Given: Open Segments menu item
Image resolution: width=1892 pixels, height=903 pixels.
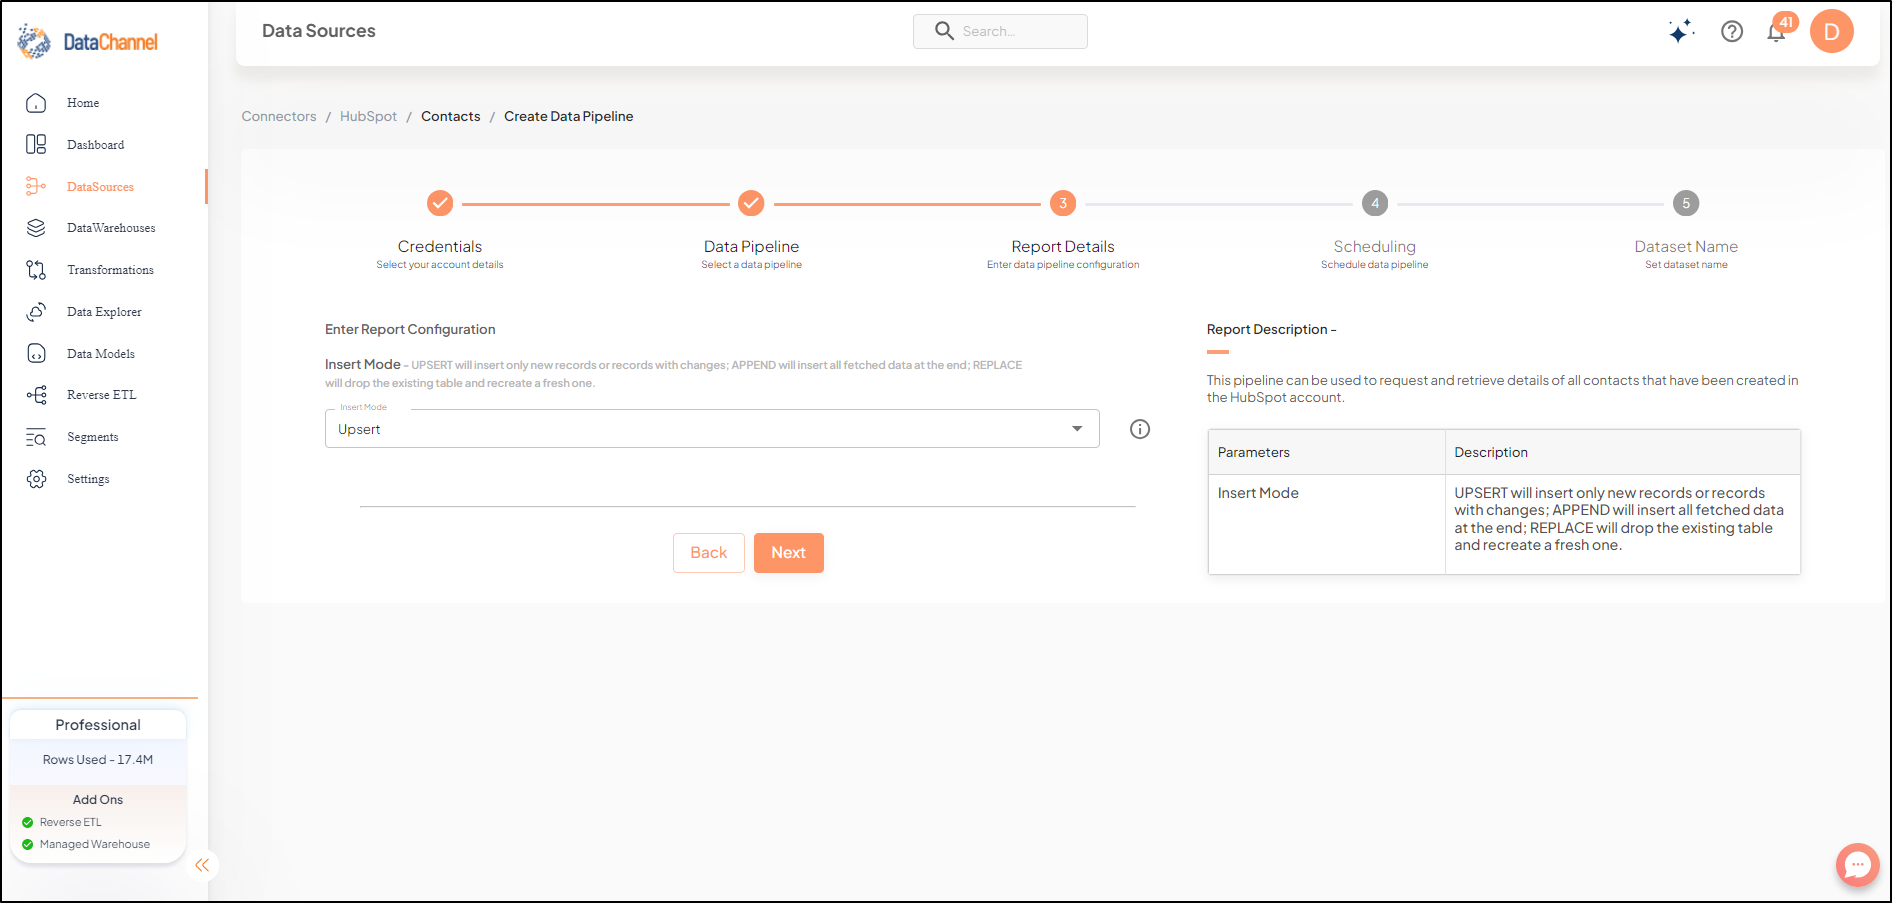Looking at the screenshot, I should tap(93, 437).
